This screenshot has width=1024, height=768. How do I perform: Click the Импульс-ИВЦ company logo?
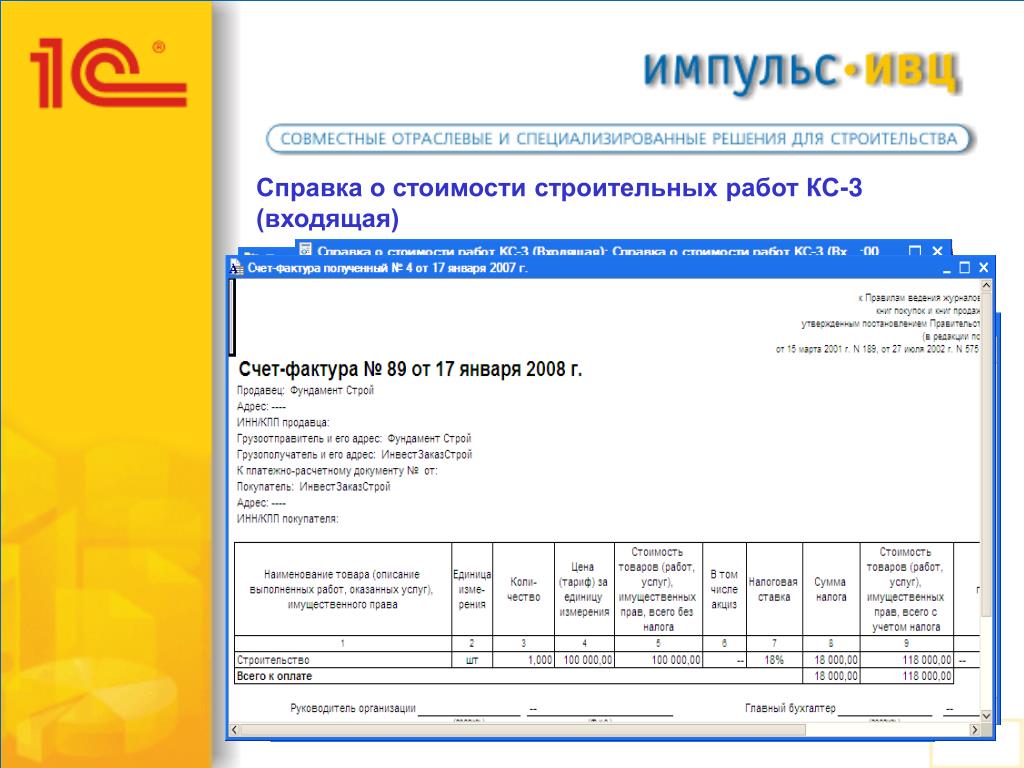tap(801, 72)
